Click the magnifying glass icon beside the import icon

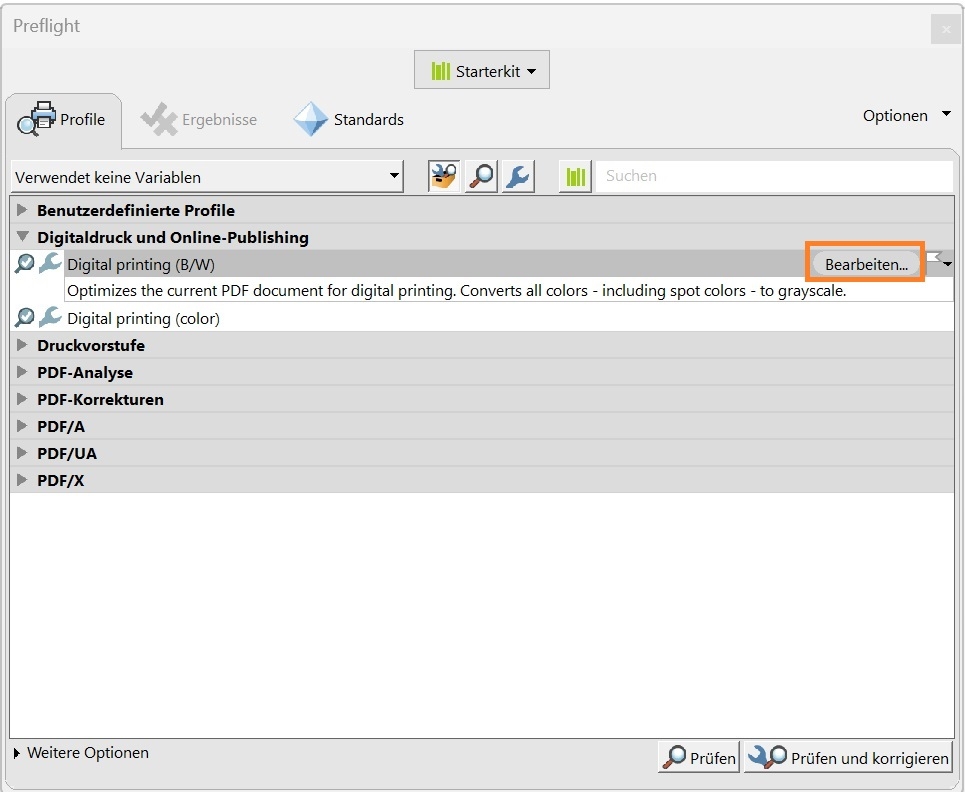(x=481, y=175)
